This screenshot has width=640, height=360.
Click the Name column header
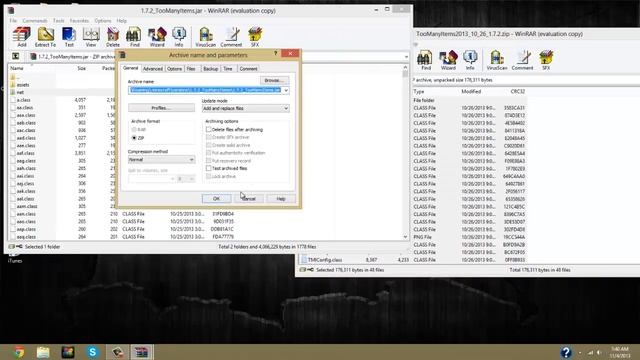[x=17, y=68]
